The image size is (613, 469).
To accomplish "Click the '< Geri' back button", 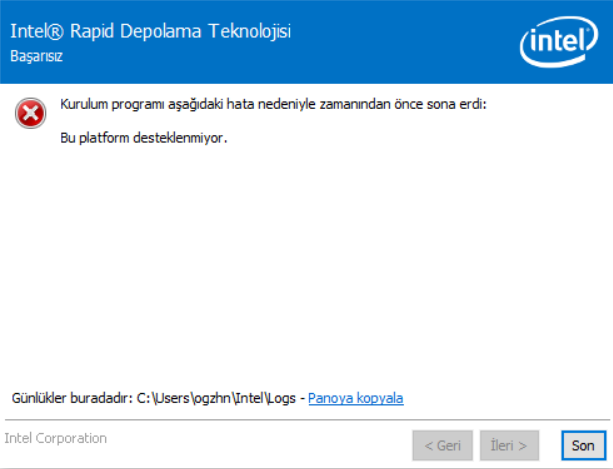I will click(x=442, y=445).
